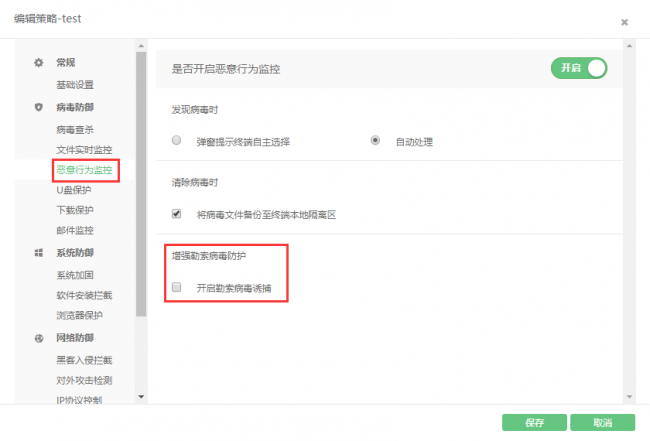Open the U盘保护 section
Viewport: 650px width, 441px height.
click(73, 190)
